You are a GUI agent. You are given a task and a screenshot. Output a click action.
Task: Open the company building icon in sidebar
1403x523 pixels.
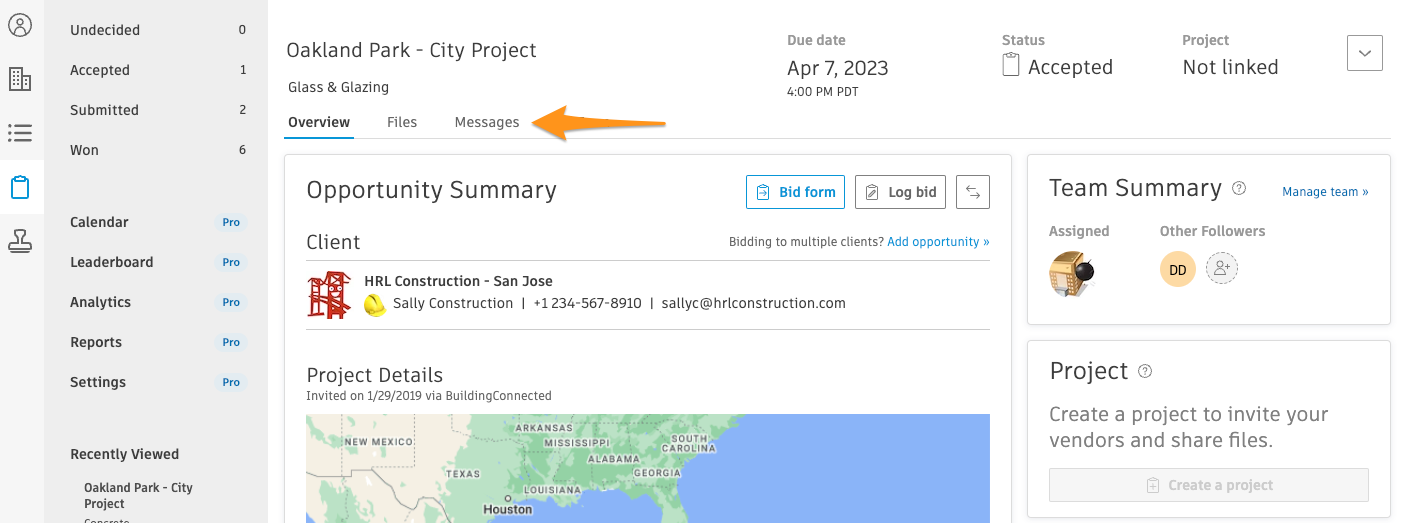(x=20, y=79)
